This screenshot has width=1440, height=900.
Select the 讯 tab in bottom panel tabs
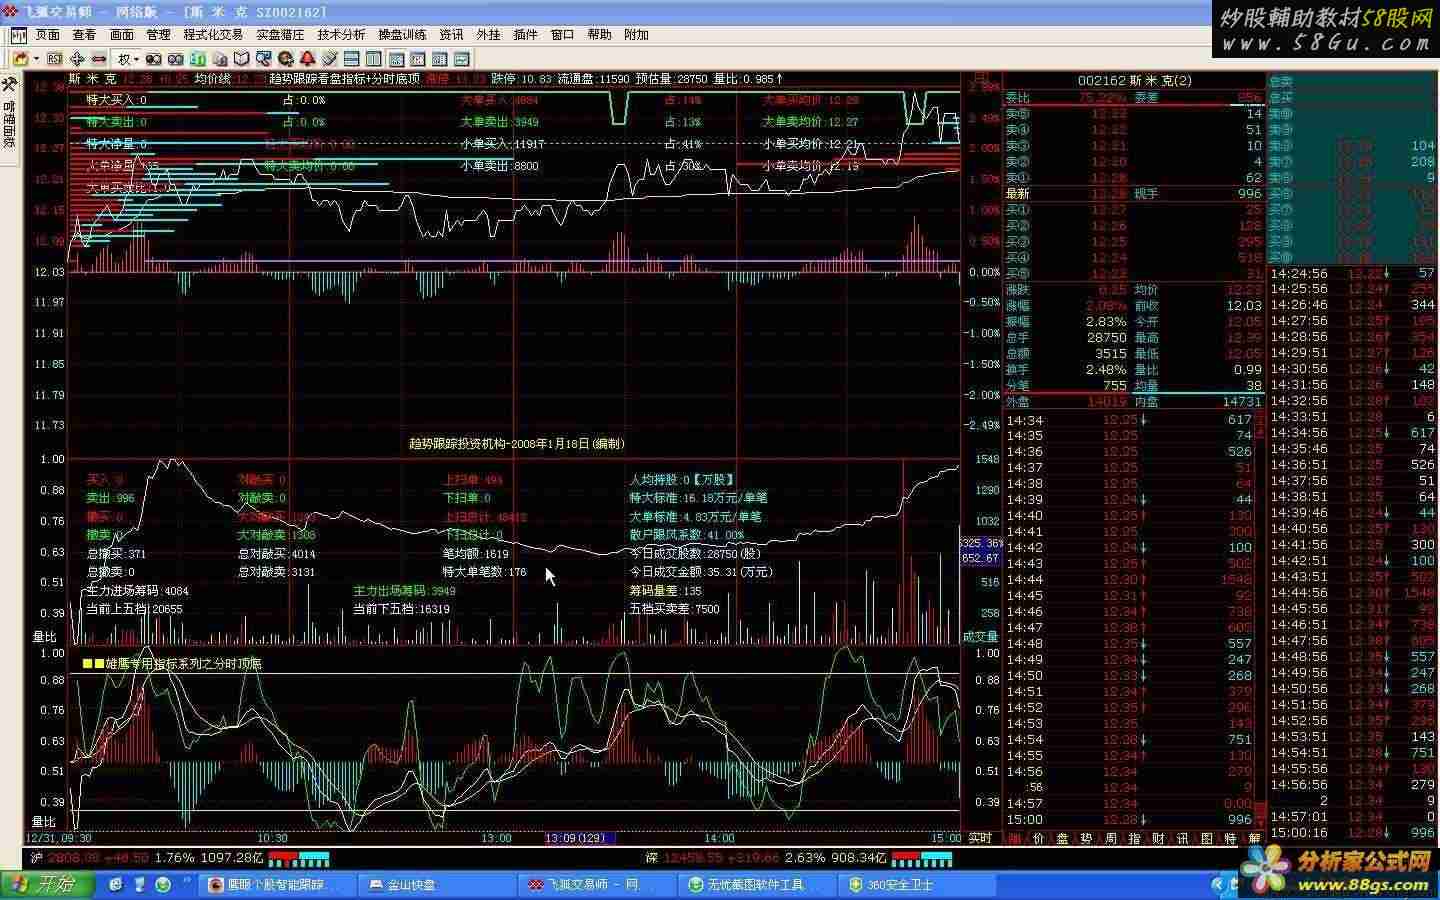pyautogui.click(x=1182, y=838)
